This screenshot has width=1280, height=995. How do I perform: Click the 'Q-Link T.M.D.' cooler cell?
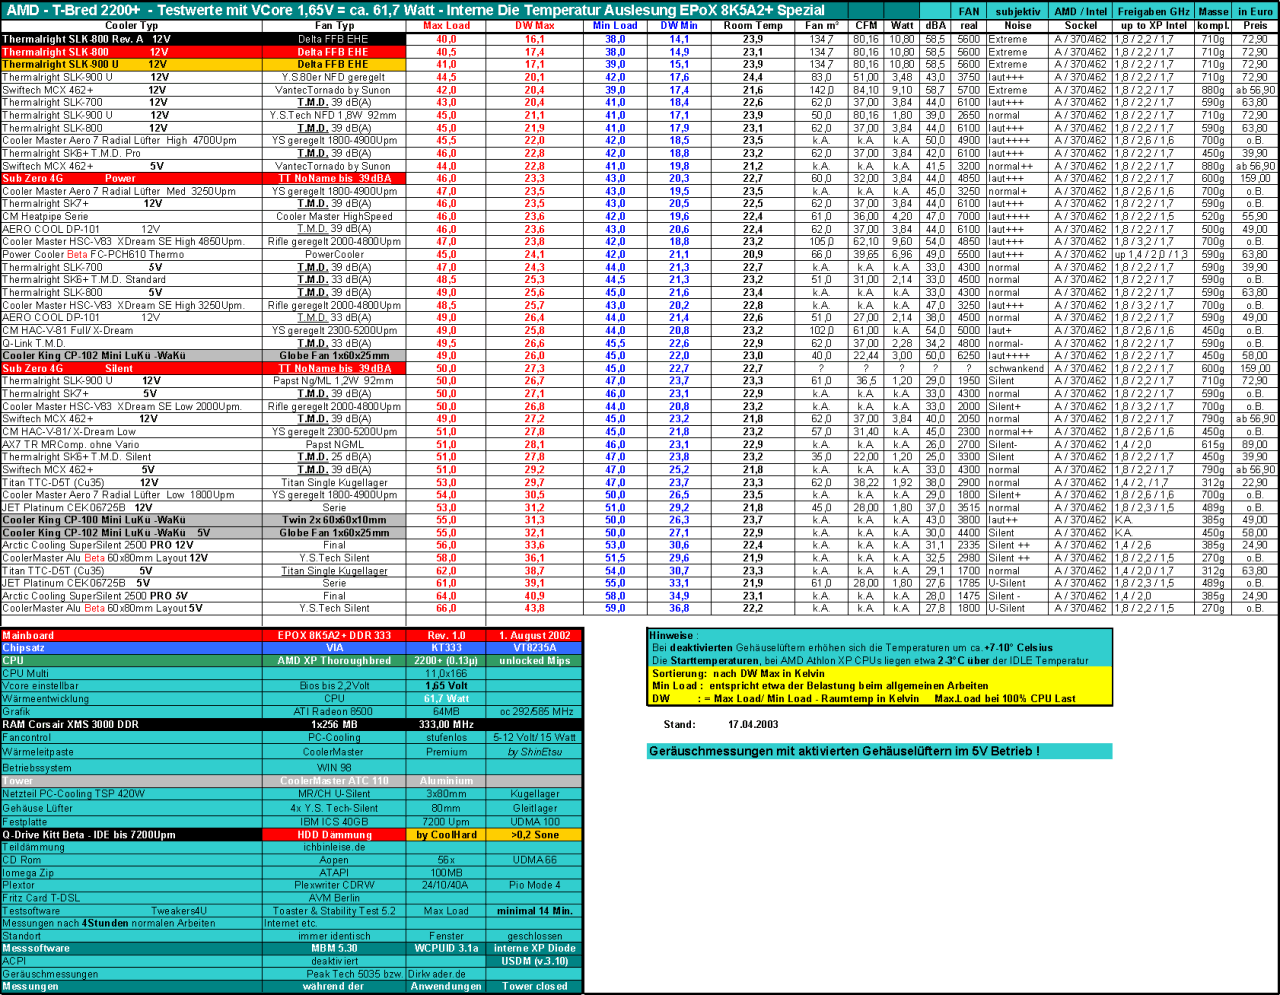pos(132,343)
